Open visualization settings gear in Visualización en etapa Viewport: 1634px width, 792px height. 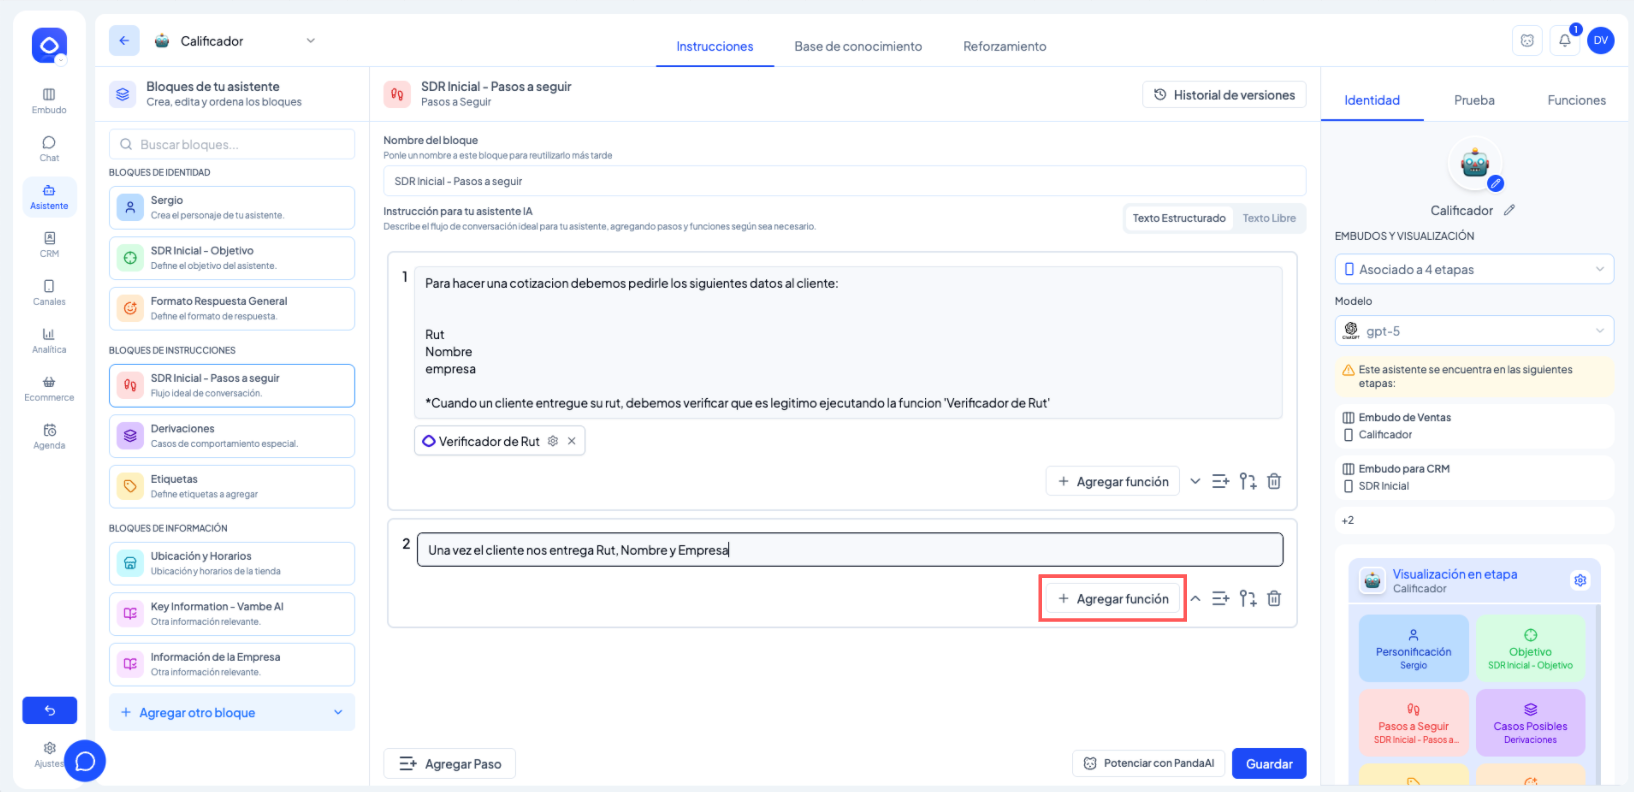[x=1580, y=580]
